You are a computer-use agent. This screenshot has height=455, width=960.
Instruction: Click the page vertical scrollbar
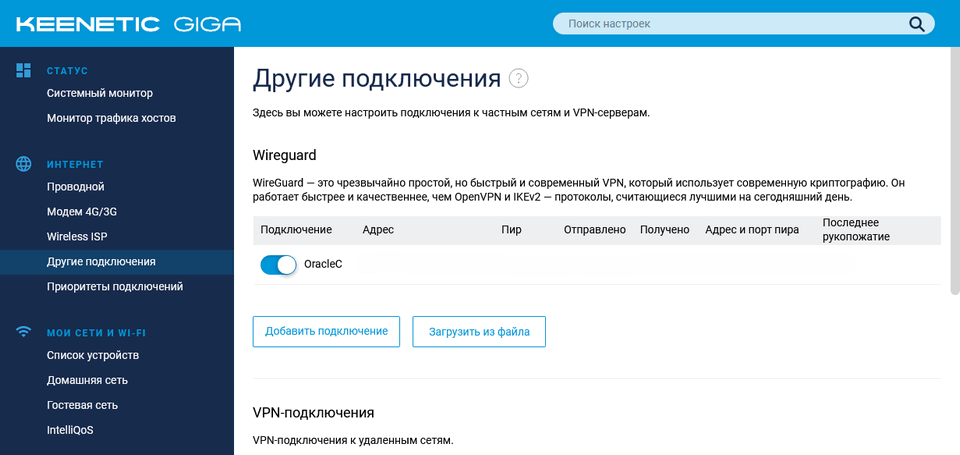tap(954, 171)
